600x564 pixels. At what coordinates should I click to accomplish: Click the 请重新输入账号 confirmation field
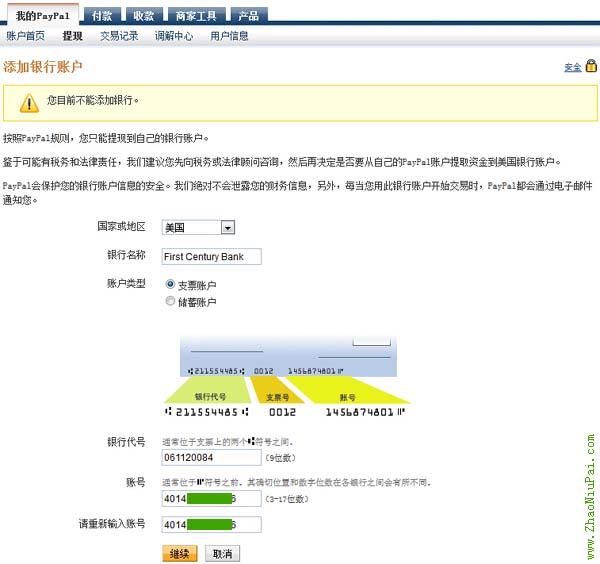pyautogui.click(x=211, y=525)
